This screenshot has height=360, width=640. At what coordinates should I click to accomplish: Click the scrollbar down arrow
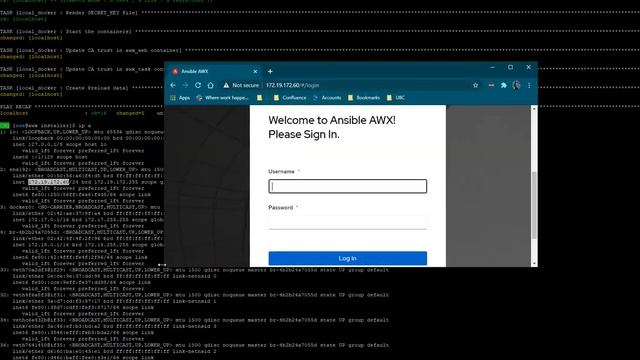pyautogui.click(x=534, y=264)
